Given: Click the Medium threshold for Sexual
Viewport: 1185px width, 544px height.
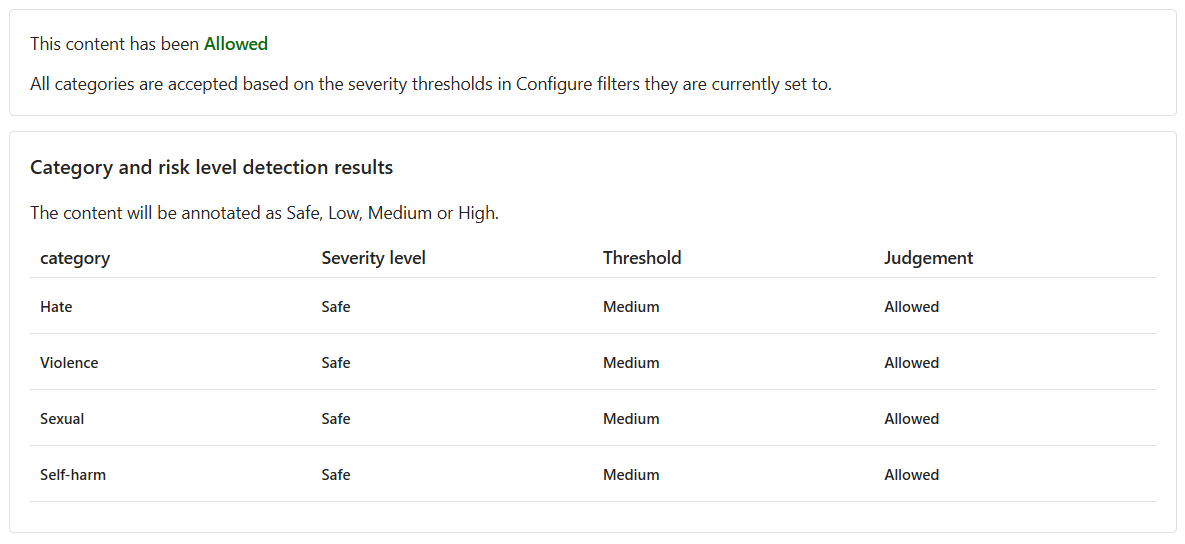Looking at the screenshot, I should point(631,419).
